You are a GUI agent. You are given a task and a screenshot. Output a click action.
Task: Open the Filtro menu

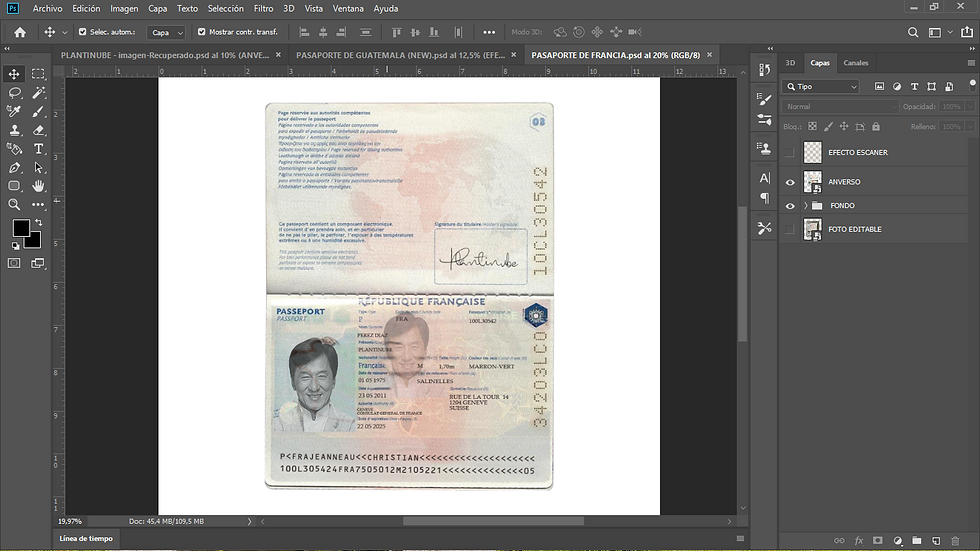[263, 8]
